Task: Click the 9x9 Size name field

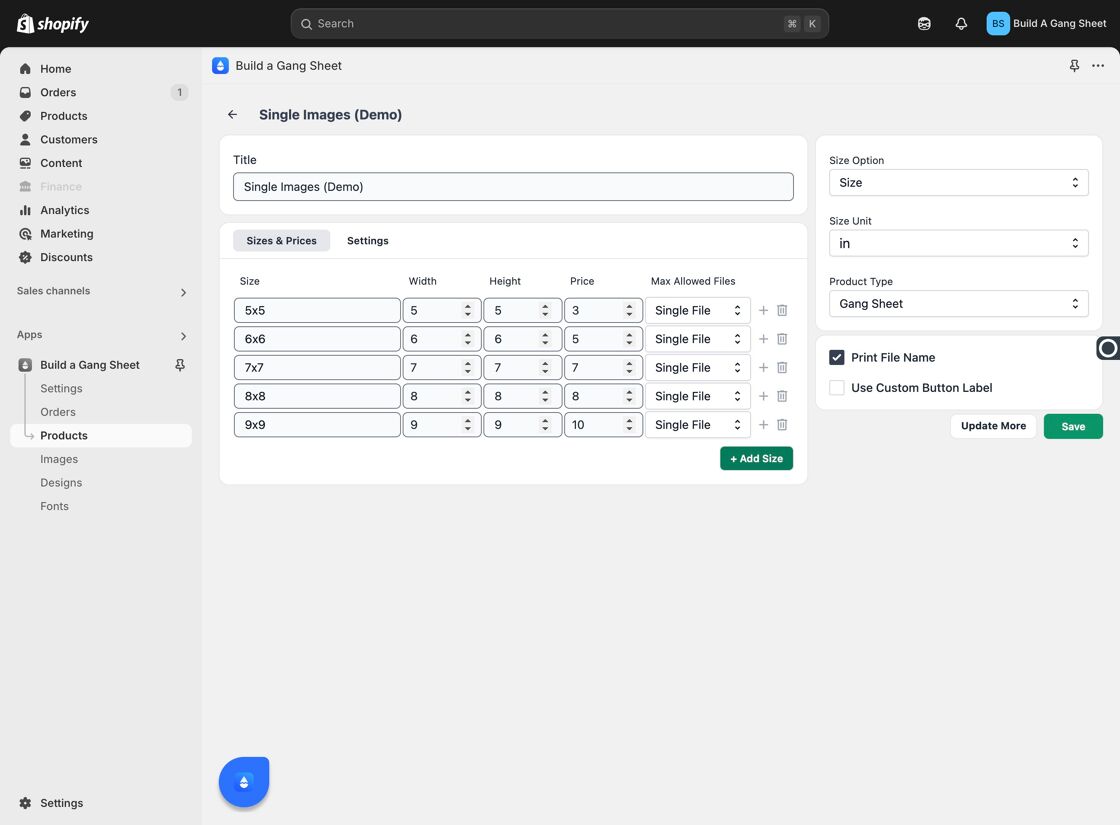Action: pyautogui.click(x=317, y=424)
